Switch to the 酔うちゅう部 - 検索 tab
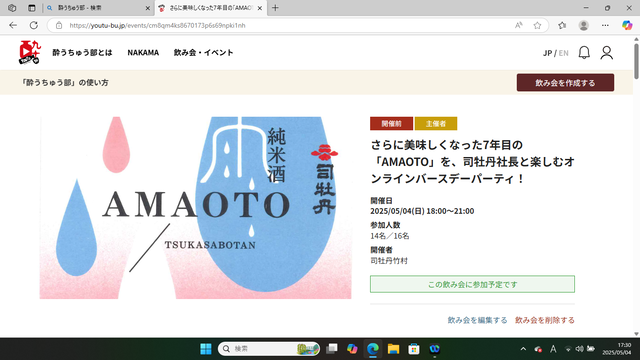Image resolution: width=640 pixels, height=360 pixels. pos(98,8)
